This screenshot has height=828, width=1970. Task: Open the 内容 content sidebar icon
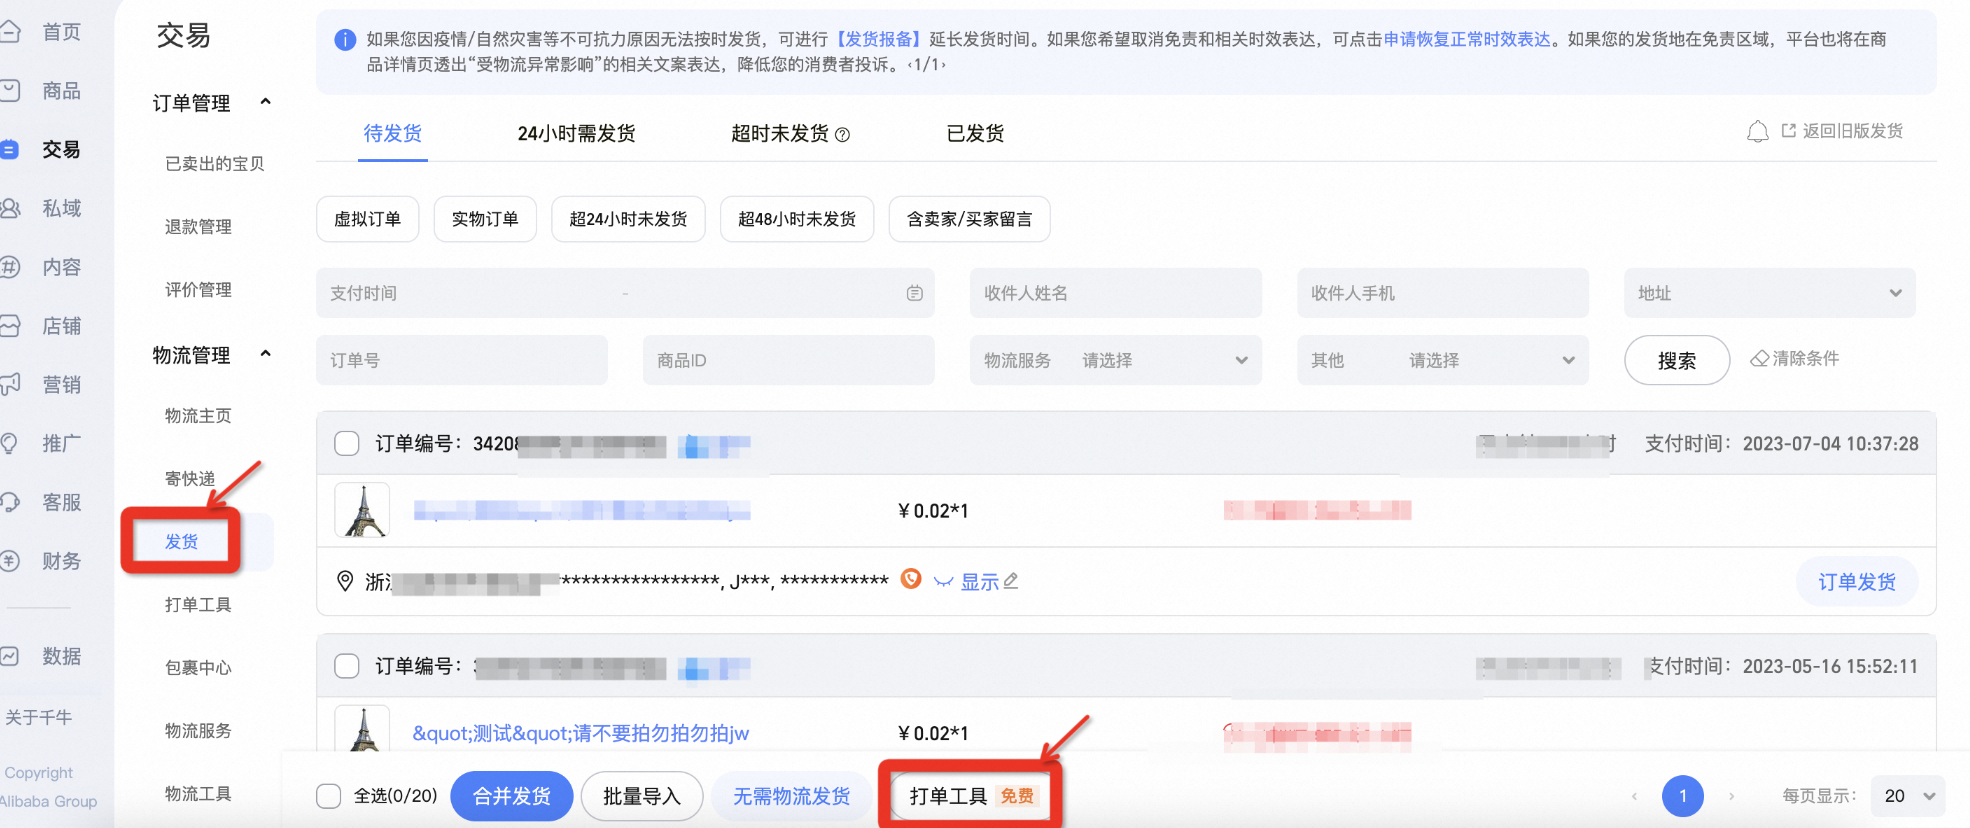click(x=10, y=267)
